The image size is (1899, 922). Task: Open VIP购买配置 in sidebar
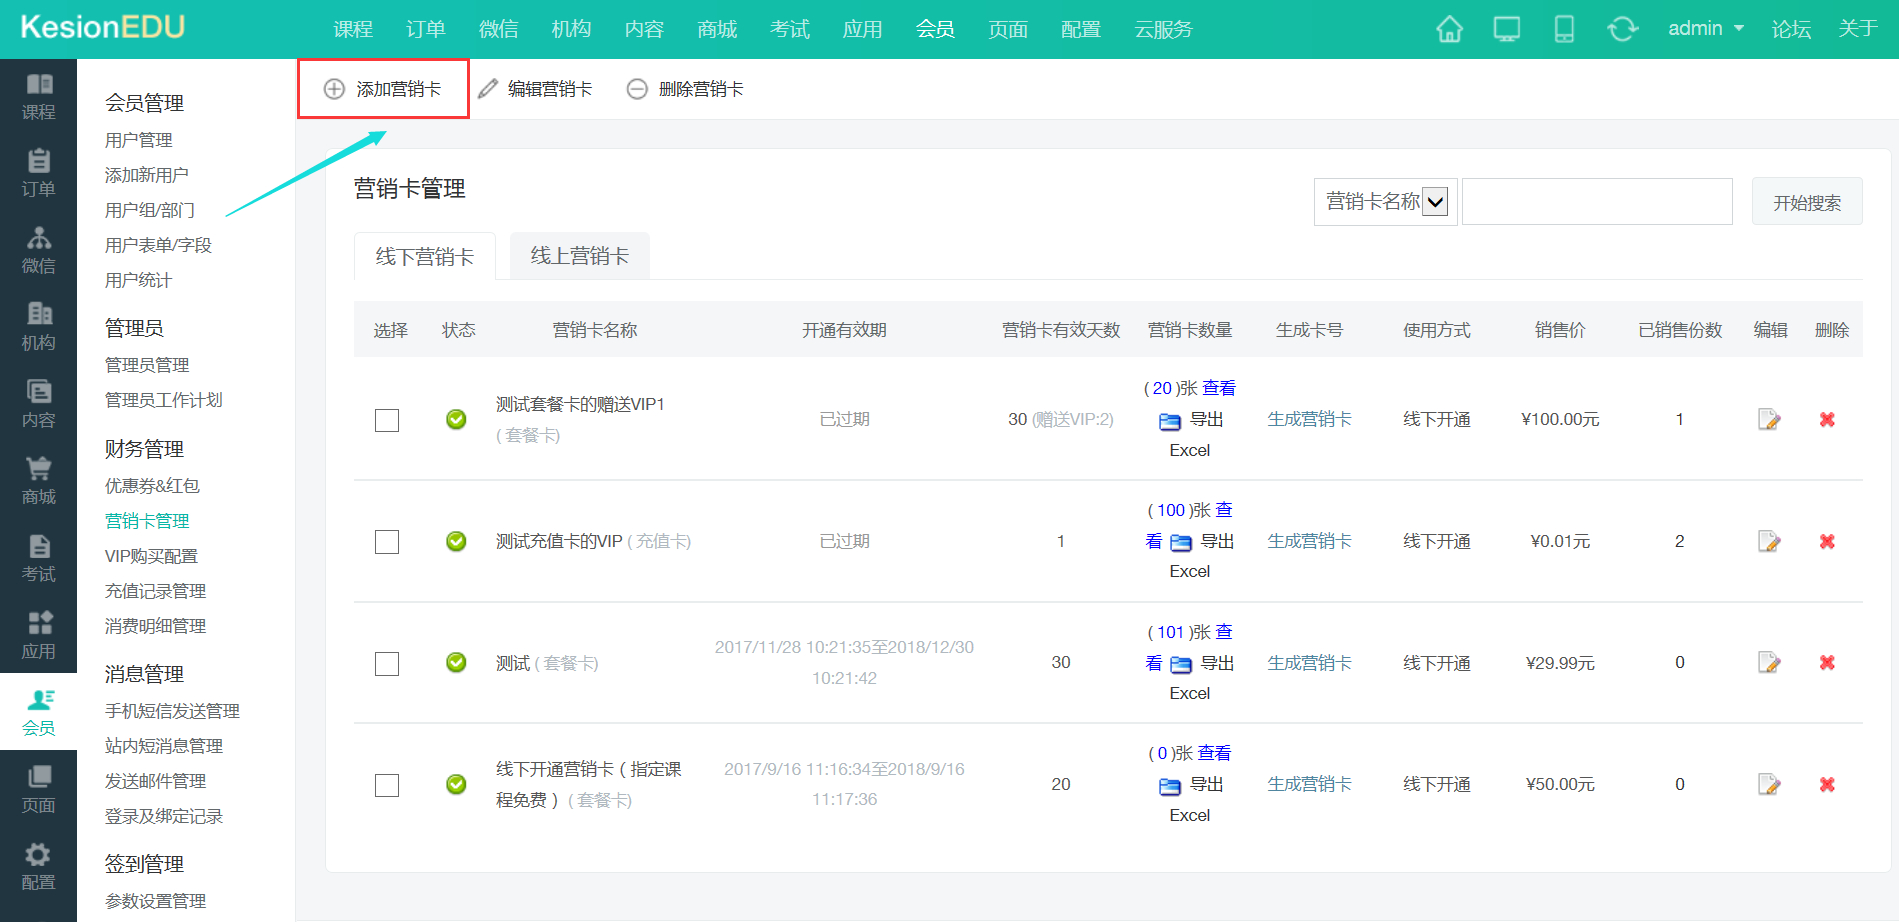tap(151, 556)
